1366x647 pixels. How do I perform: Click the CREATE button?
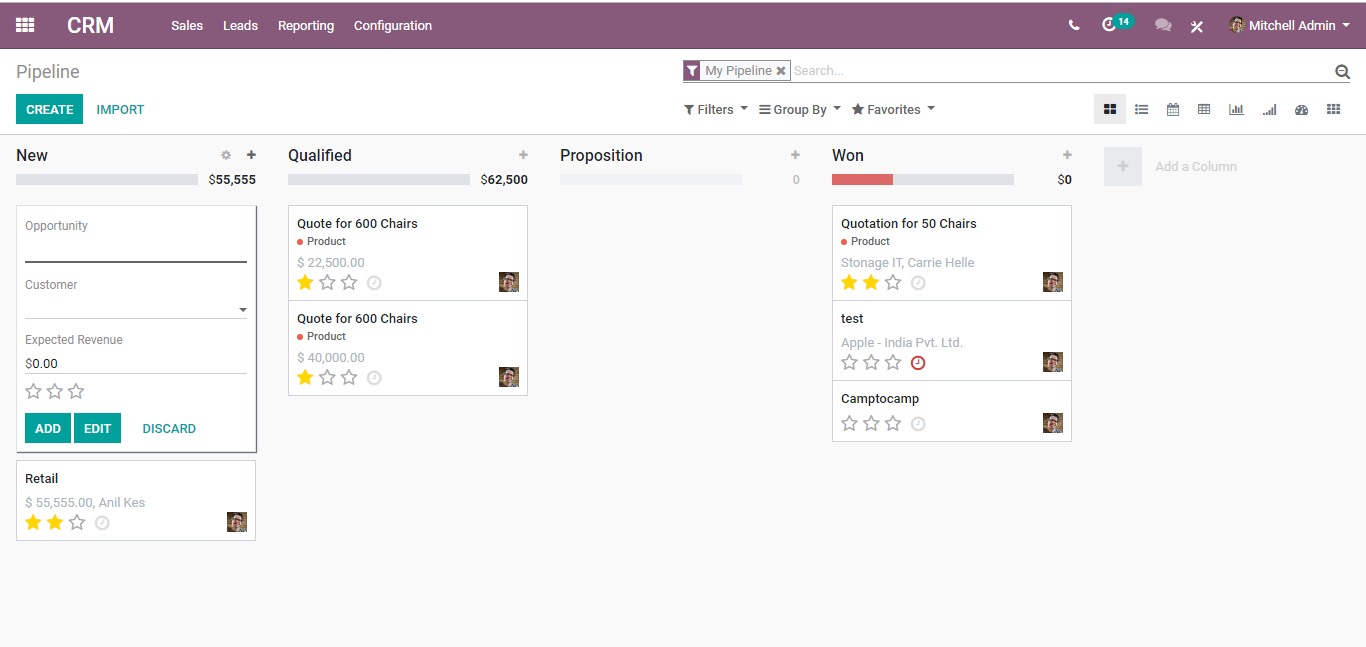point(50,109)
